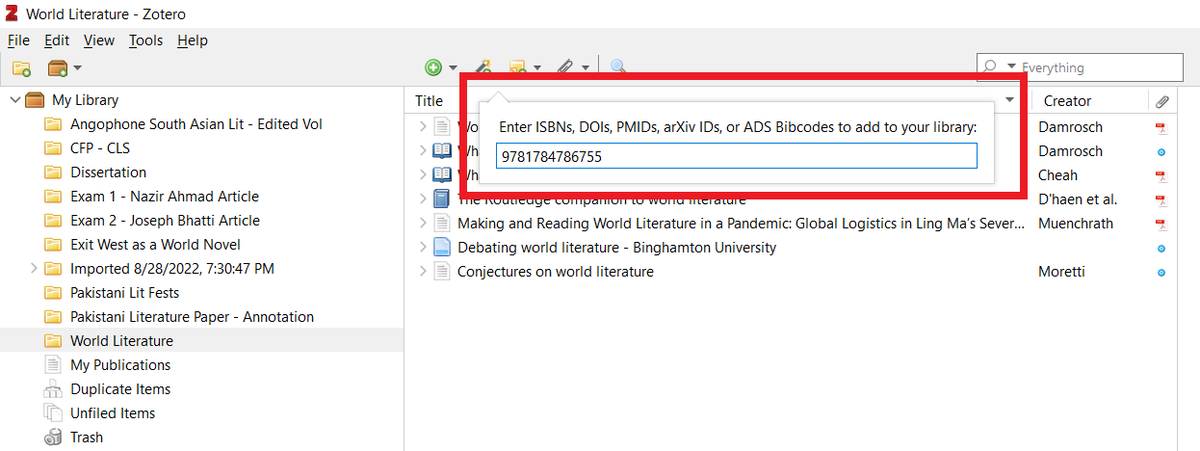The width and height of the screenshot is (1200, 451).
Task: Click article icon beside Making and Reading item
Action: click(442, 223)
